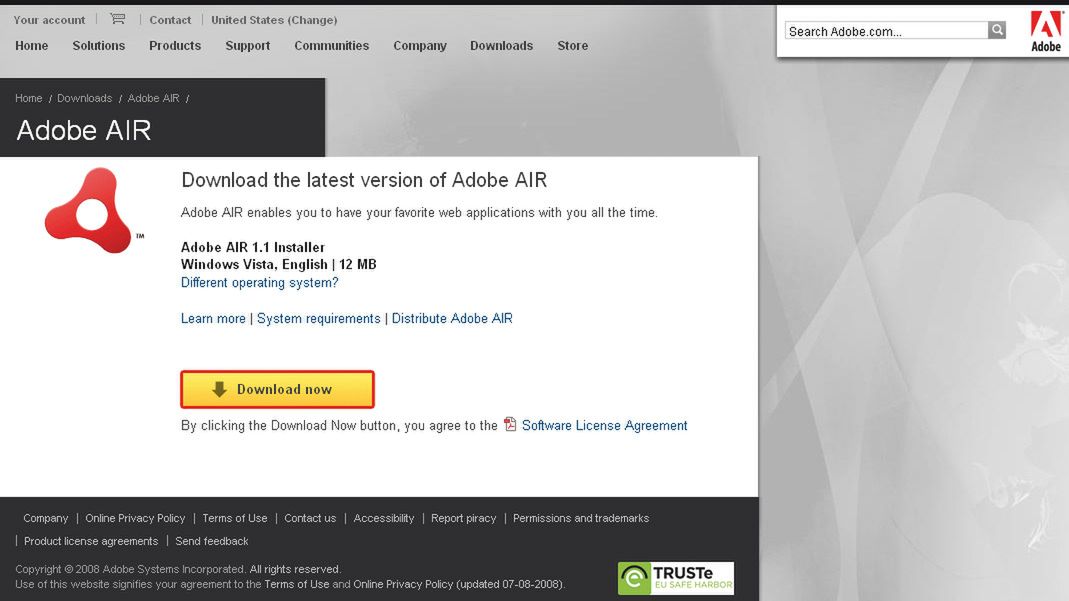Open Your account link
1069x601 pixels.
(49, 20)
